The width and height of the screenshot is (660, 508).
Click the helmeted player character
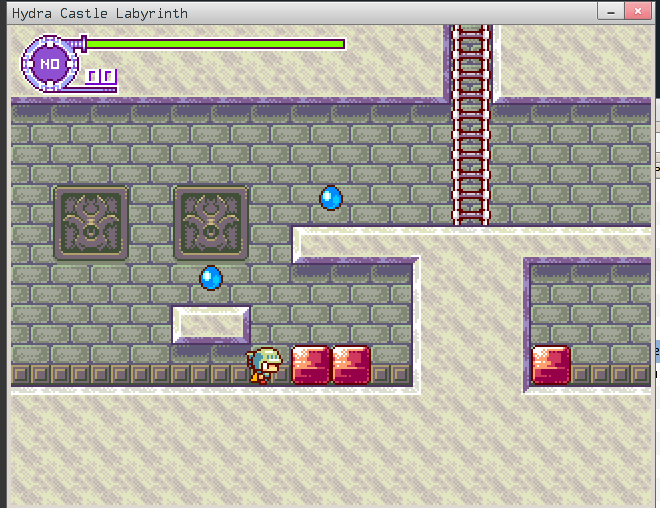pos(266,365)
